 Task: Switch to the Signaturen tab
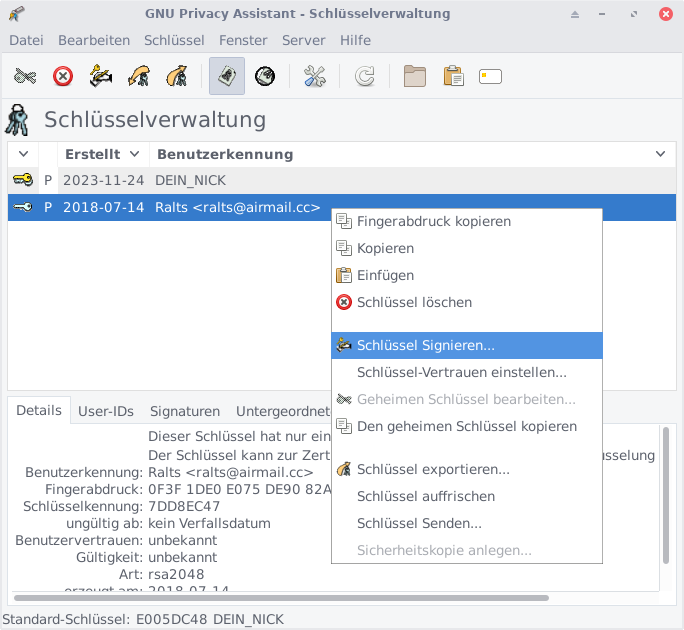click(x=185, y=411)
